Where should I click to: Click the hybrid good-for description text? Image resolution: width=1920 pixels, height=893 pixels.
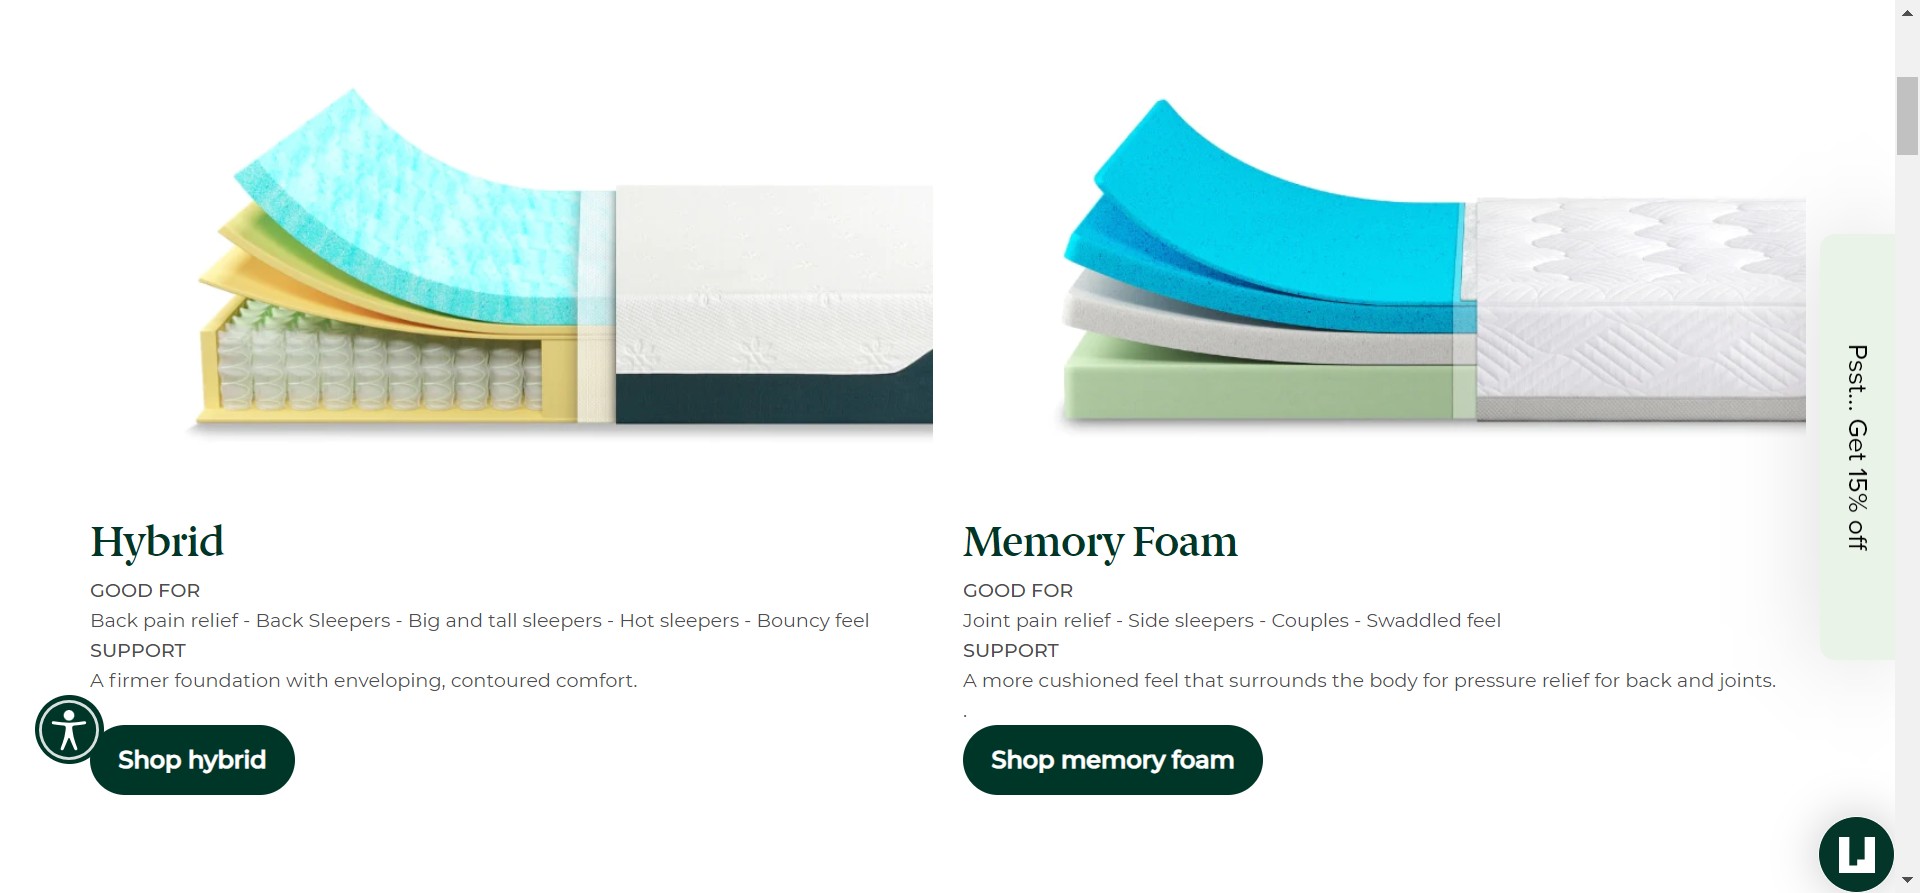pos(479,620)
